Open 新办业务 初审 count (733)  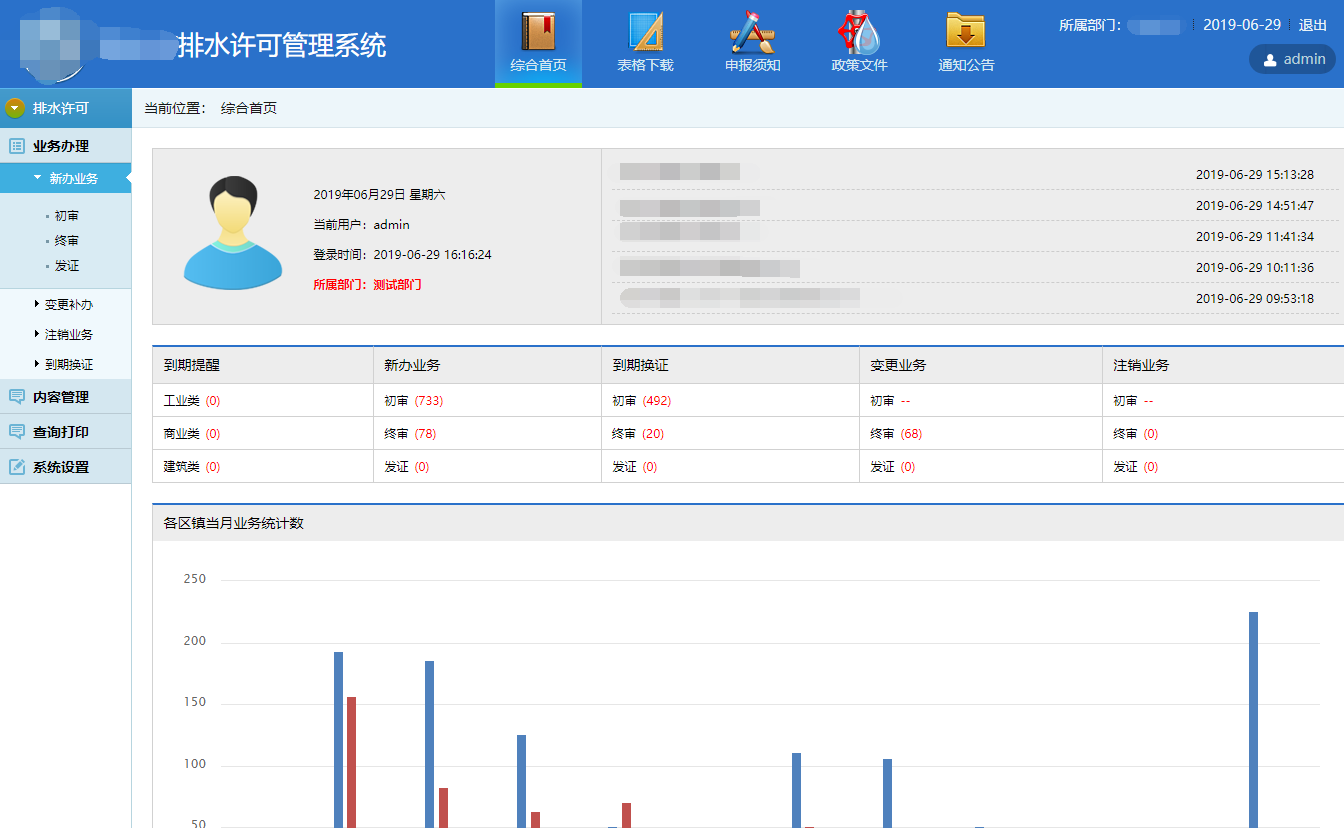428,401
